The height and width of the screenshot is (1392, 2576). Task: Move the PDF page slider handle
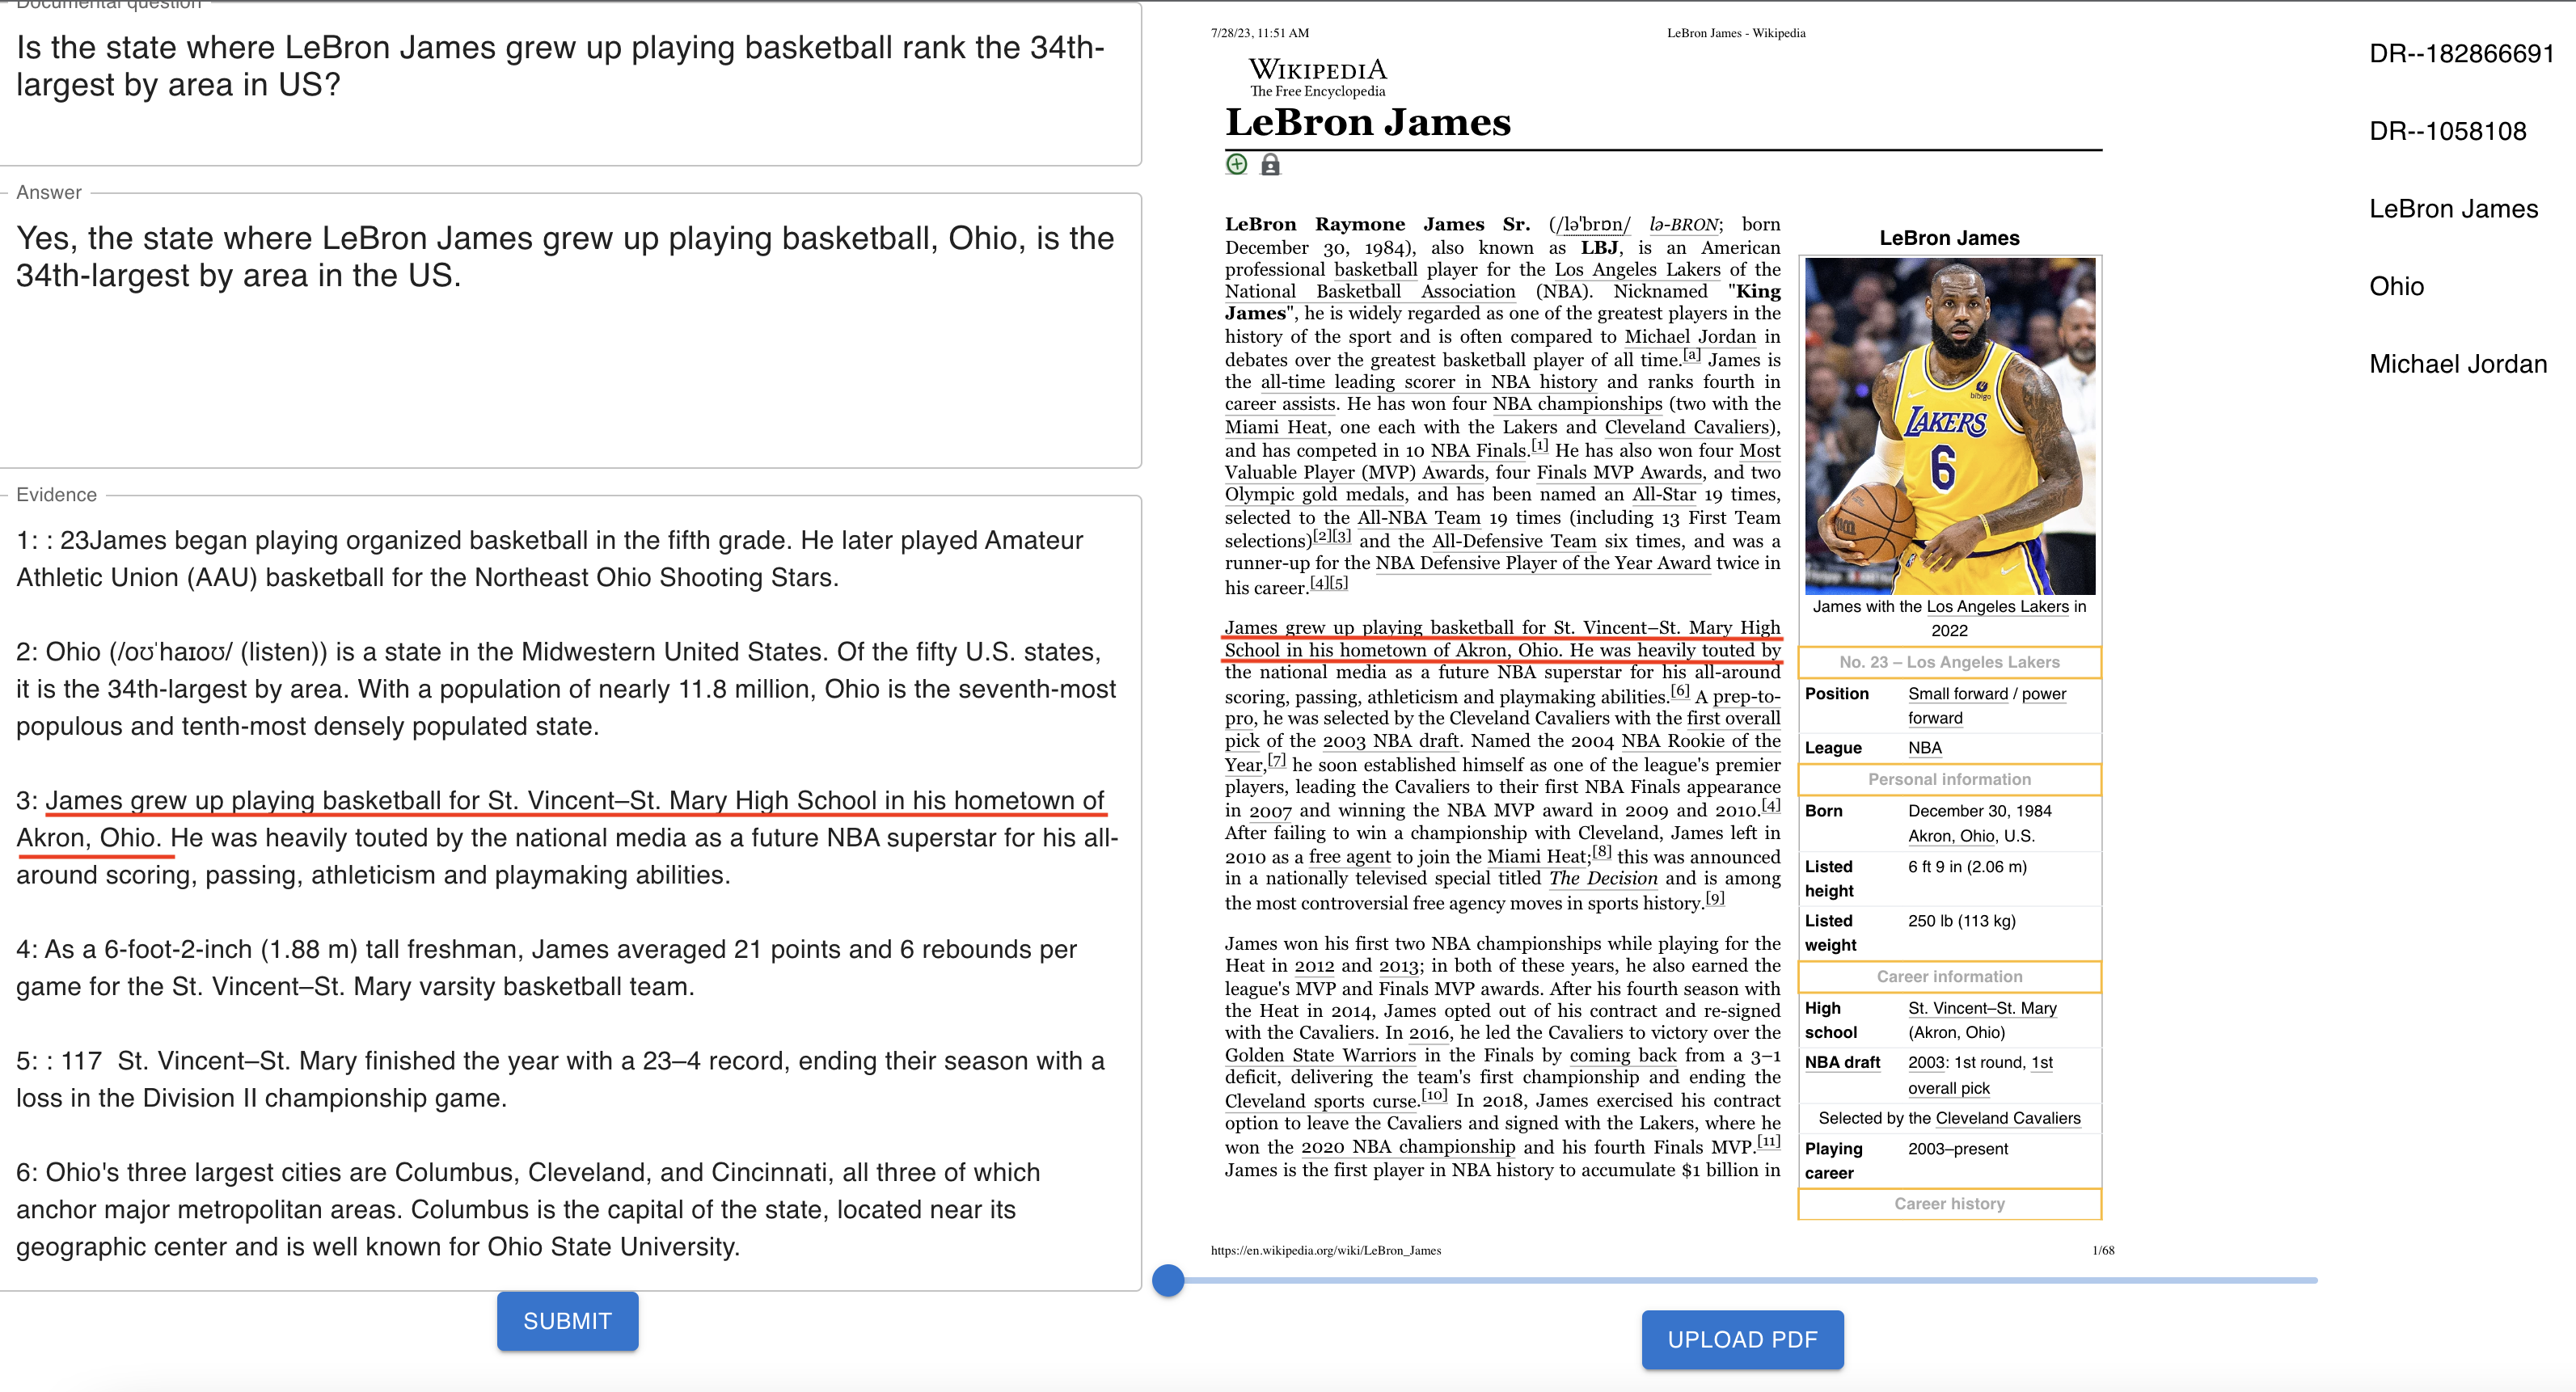coord(1168,1280)
